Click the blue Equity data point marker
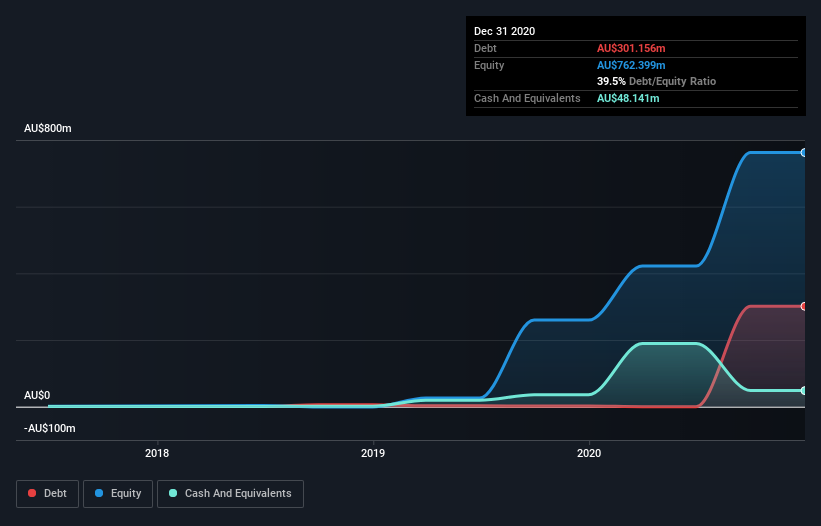The height and width of the screenshot is (526, 821). (x=804, y=153)
